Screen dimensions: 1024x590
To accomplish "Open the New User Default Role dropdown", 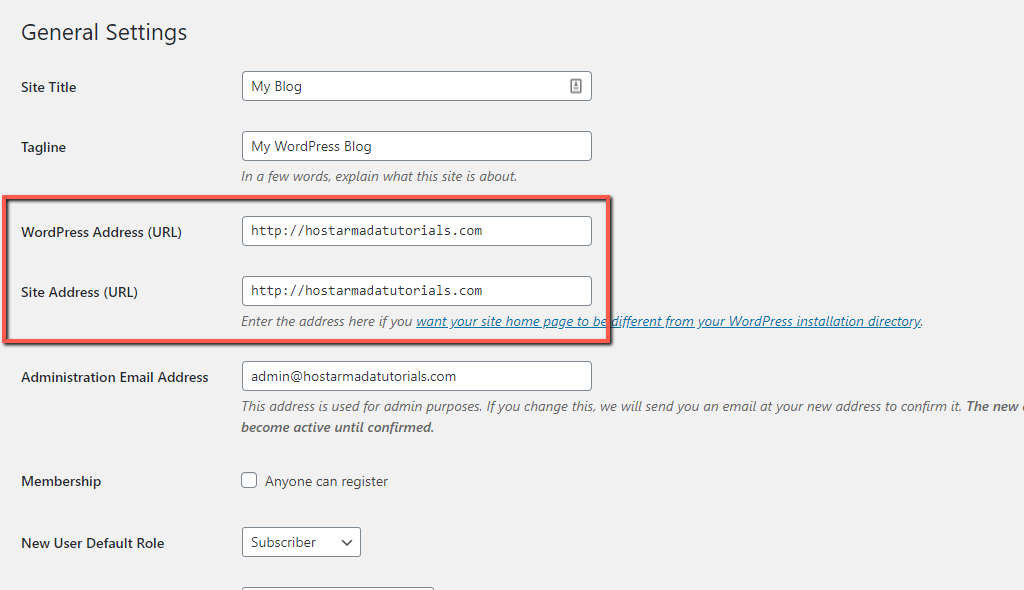I will [x=300, y=542].
